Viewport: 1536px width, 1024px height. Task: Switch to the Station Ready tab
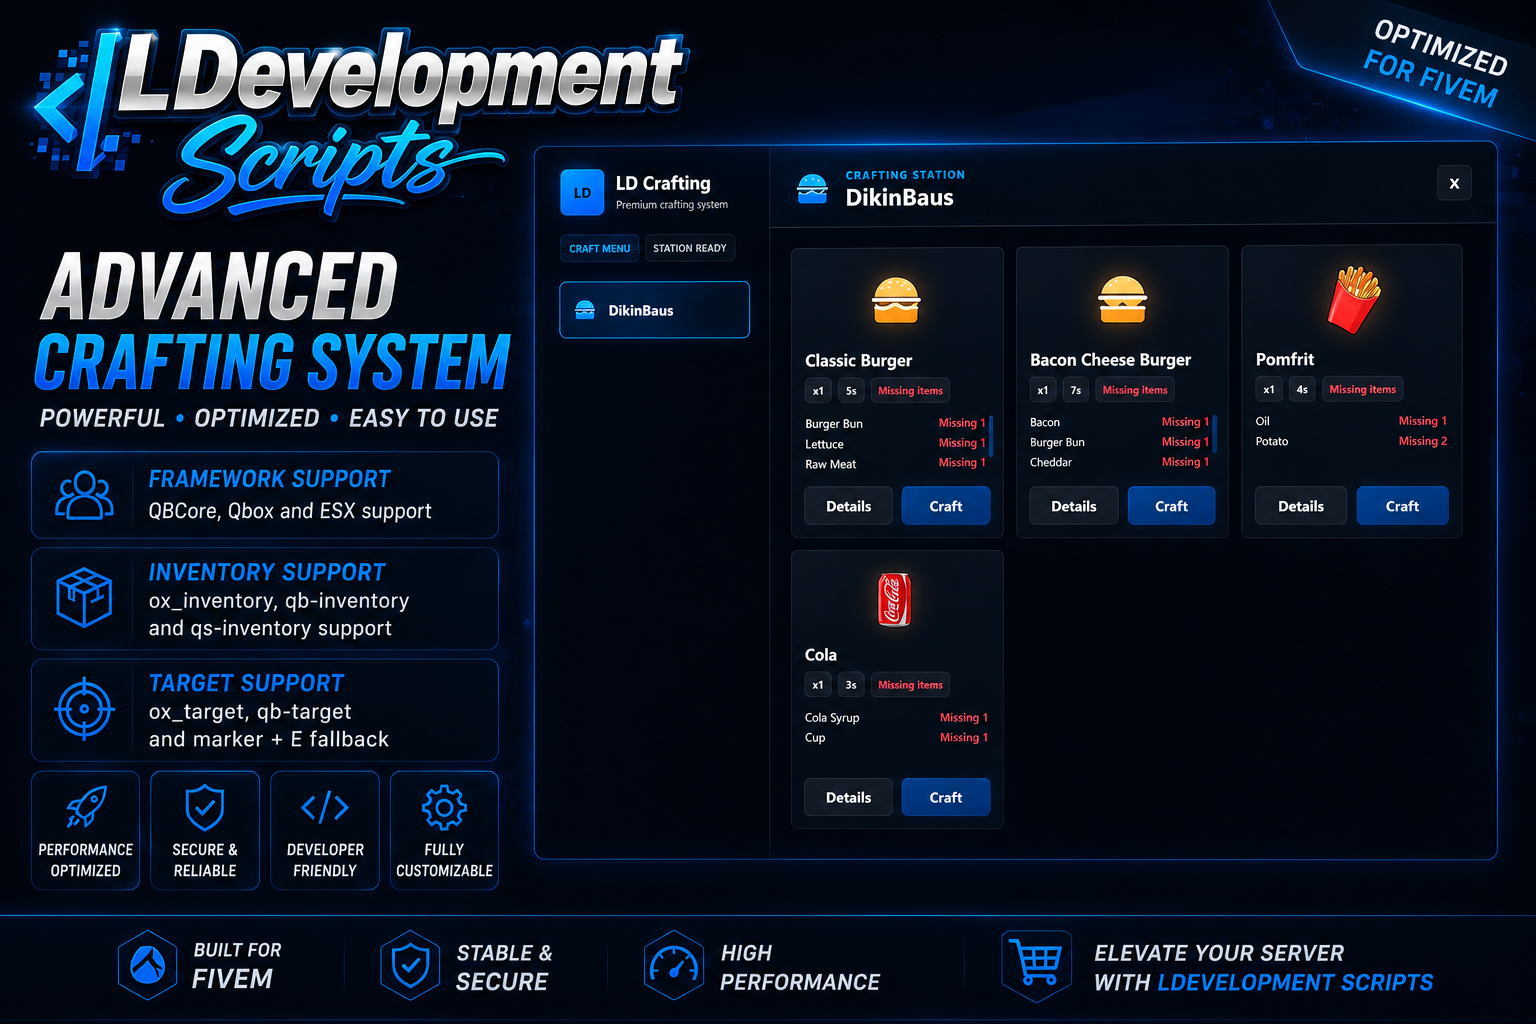click(690, 248)
